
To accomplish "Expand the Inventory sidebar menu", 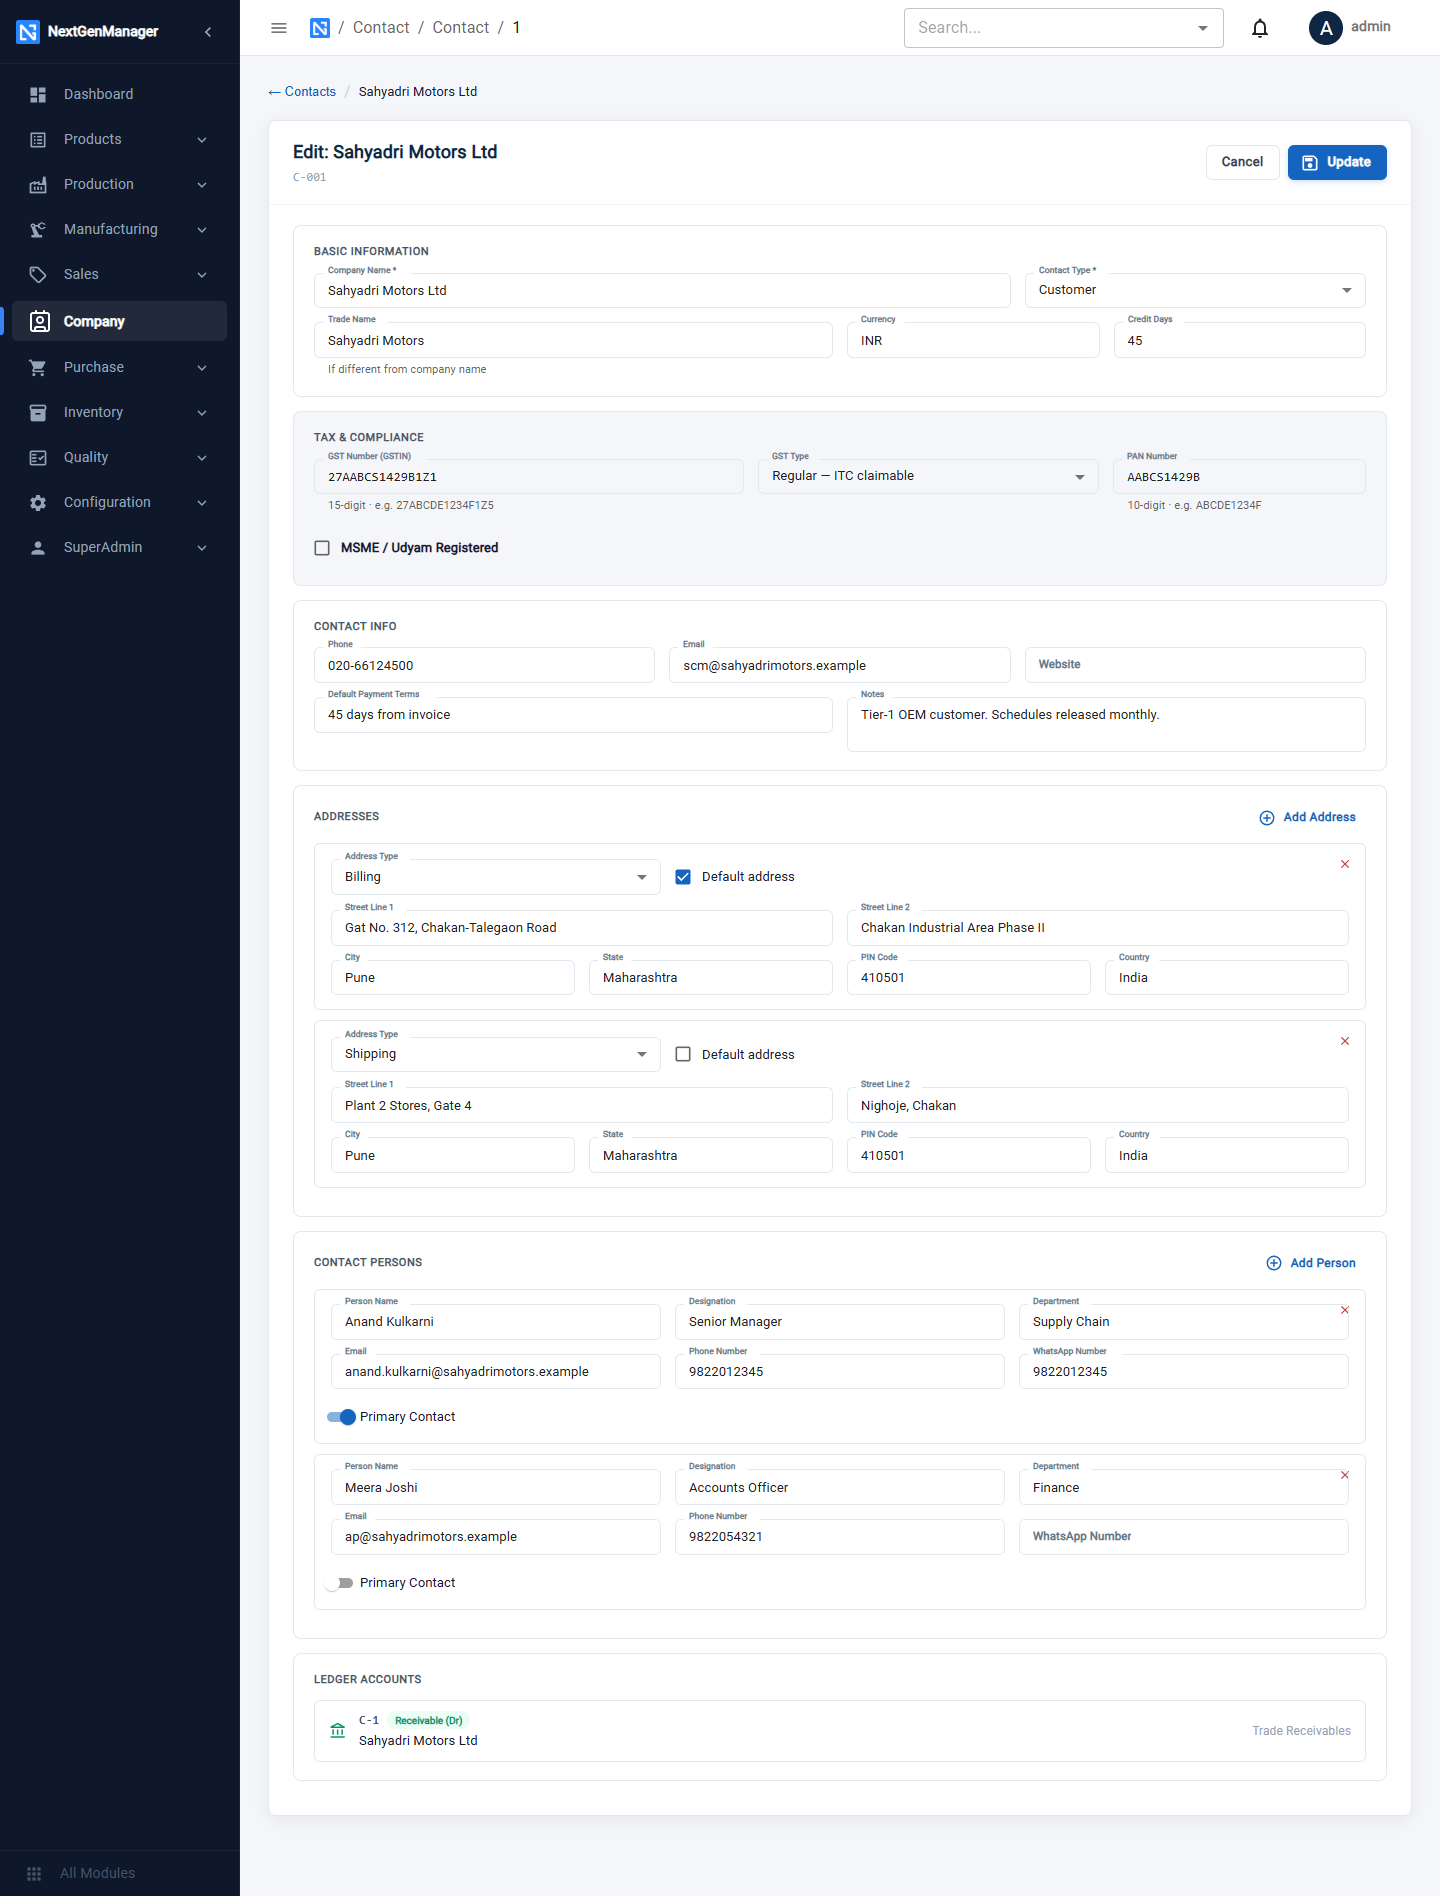I will 119,412.
